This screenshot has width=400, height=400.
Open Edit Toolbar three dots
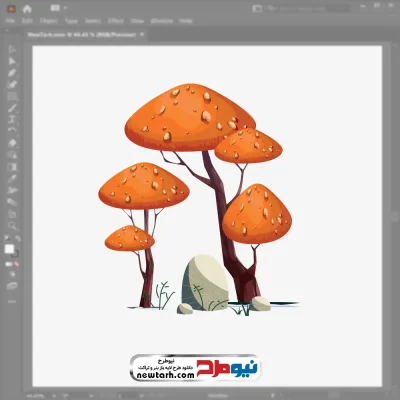coord(12,301)
